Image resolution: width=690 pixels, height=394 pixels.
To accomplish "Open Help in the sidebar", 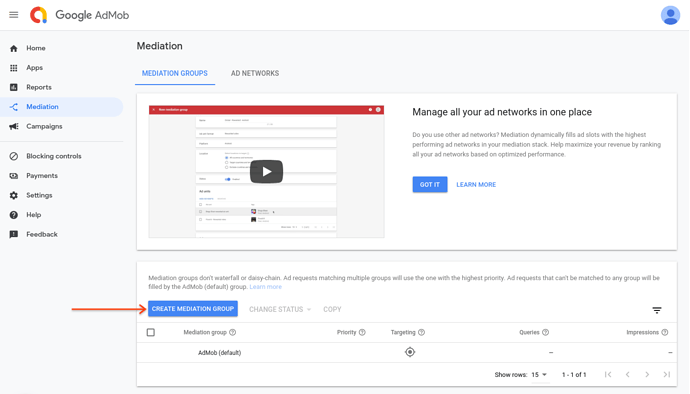I will (x=62, y=215).
